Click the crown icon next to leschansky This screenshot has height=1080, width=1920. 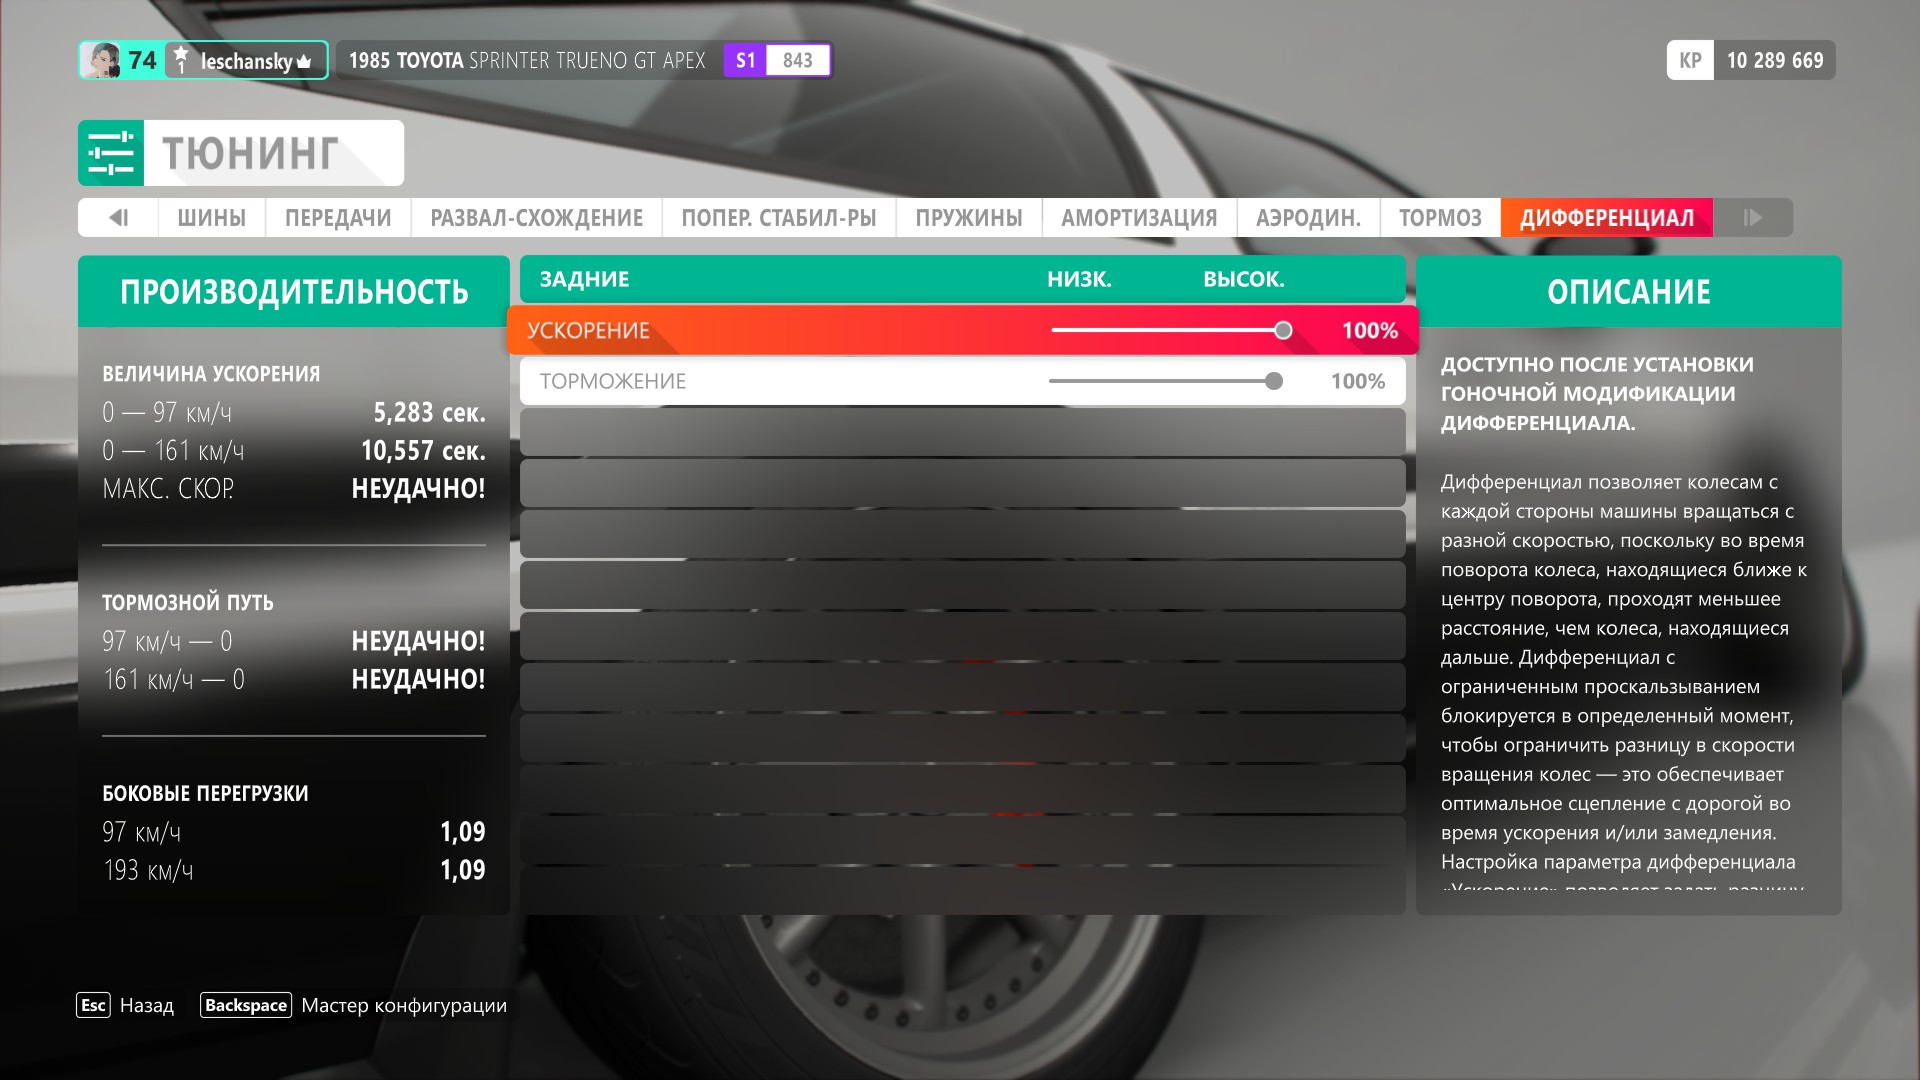305,62
